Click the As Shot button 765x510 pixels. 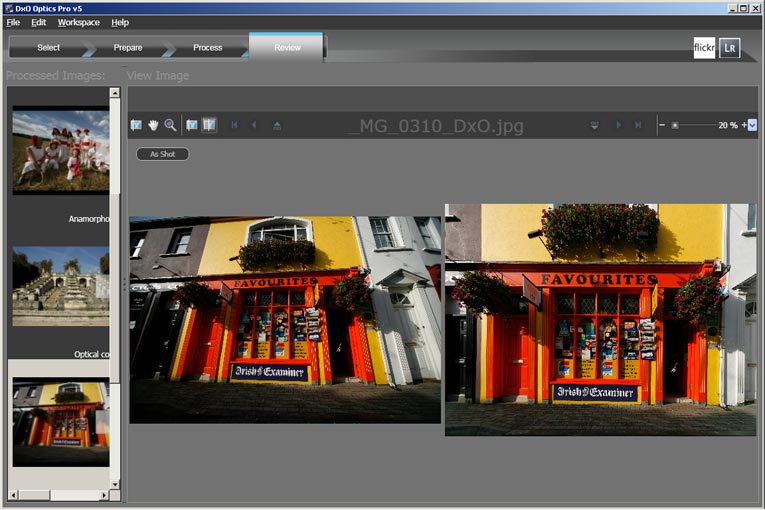(162, 154)
